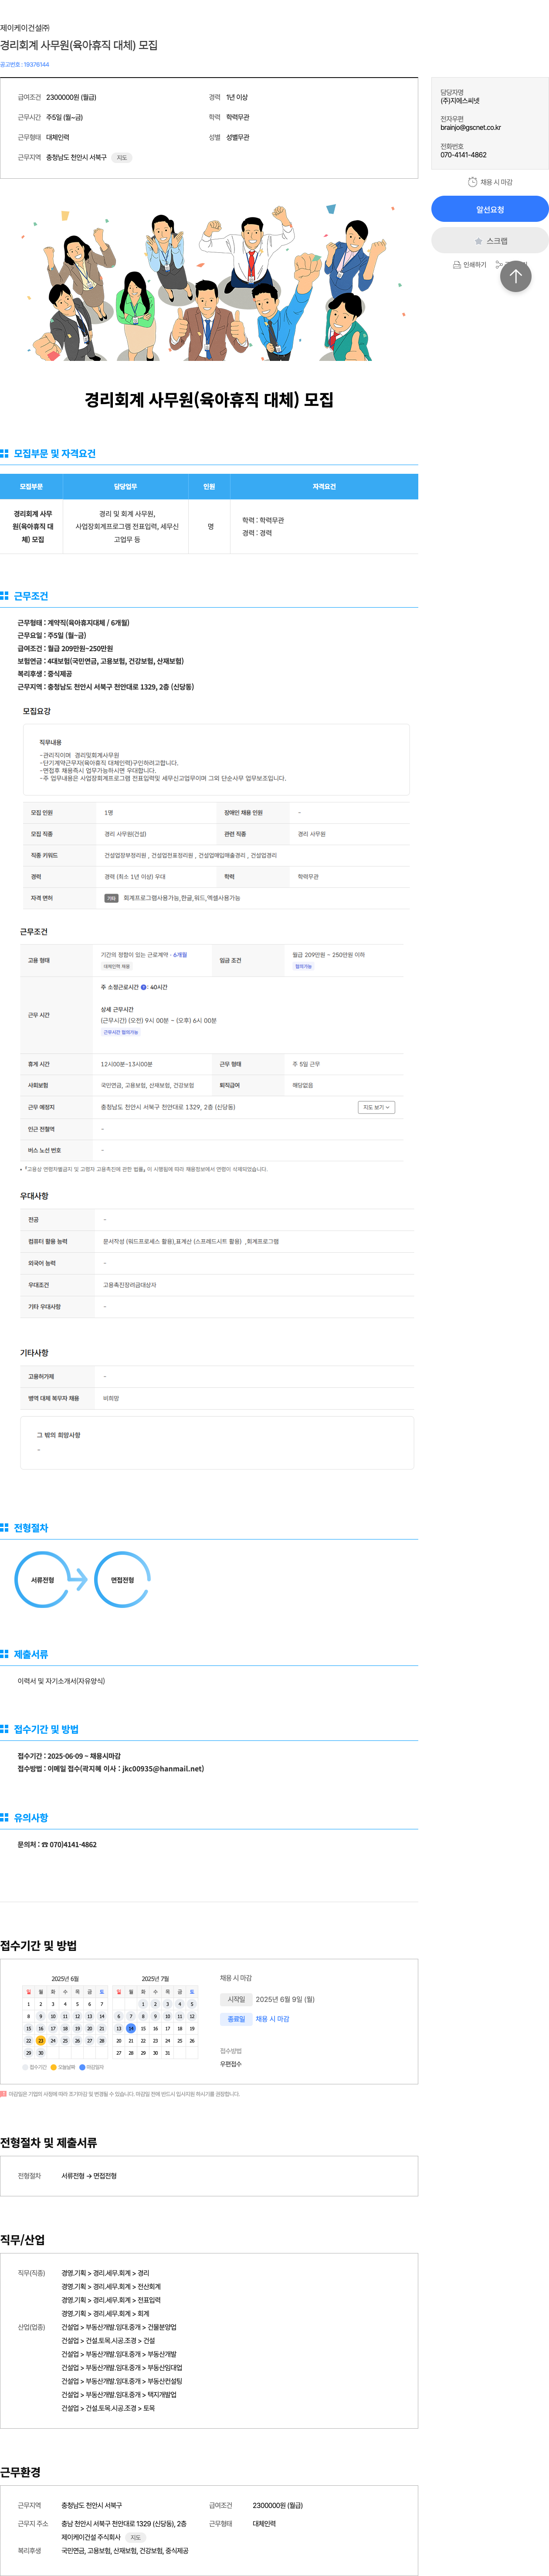Click the printer icon beside 인쇄하기
Viewport: 549px width, 2576px height.
point(457,265)
